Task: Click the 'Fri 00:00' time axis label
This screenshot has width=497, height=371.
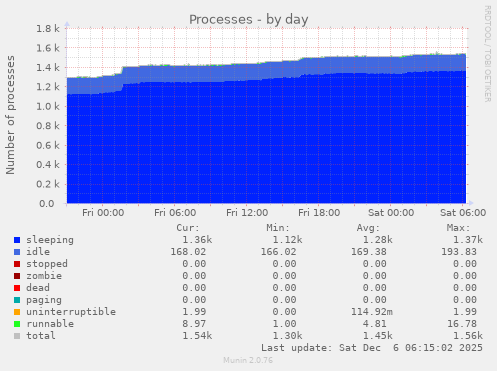Action: pos(103,213)
